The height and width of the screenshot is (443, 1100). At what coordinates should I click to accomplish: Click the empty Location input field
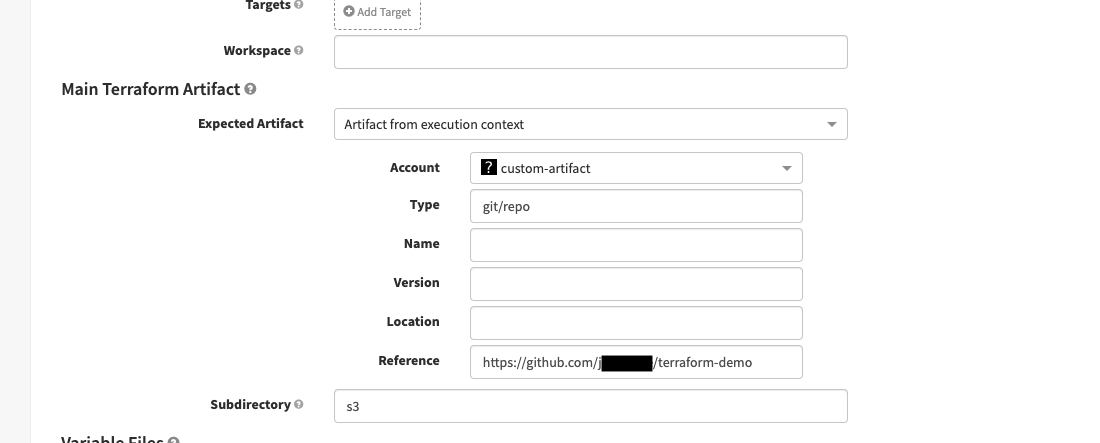point(636,323)
